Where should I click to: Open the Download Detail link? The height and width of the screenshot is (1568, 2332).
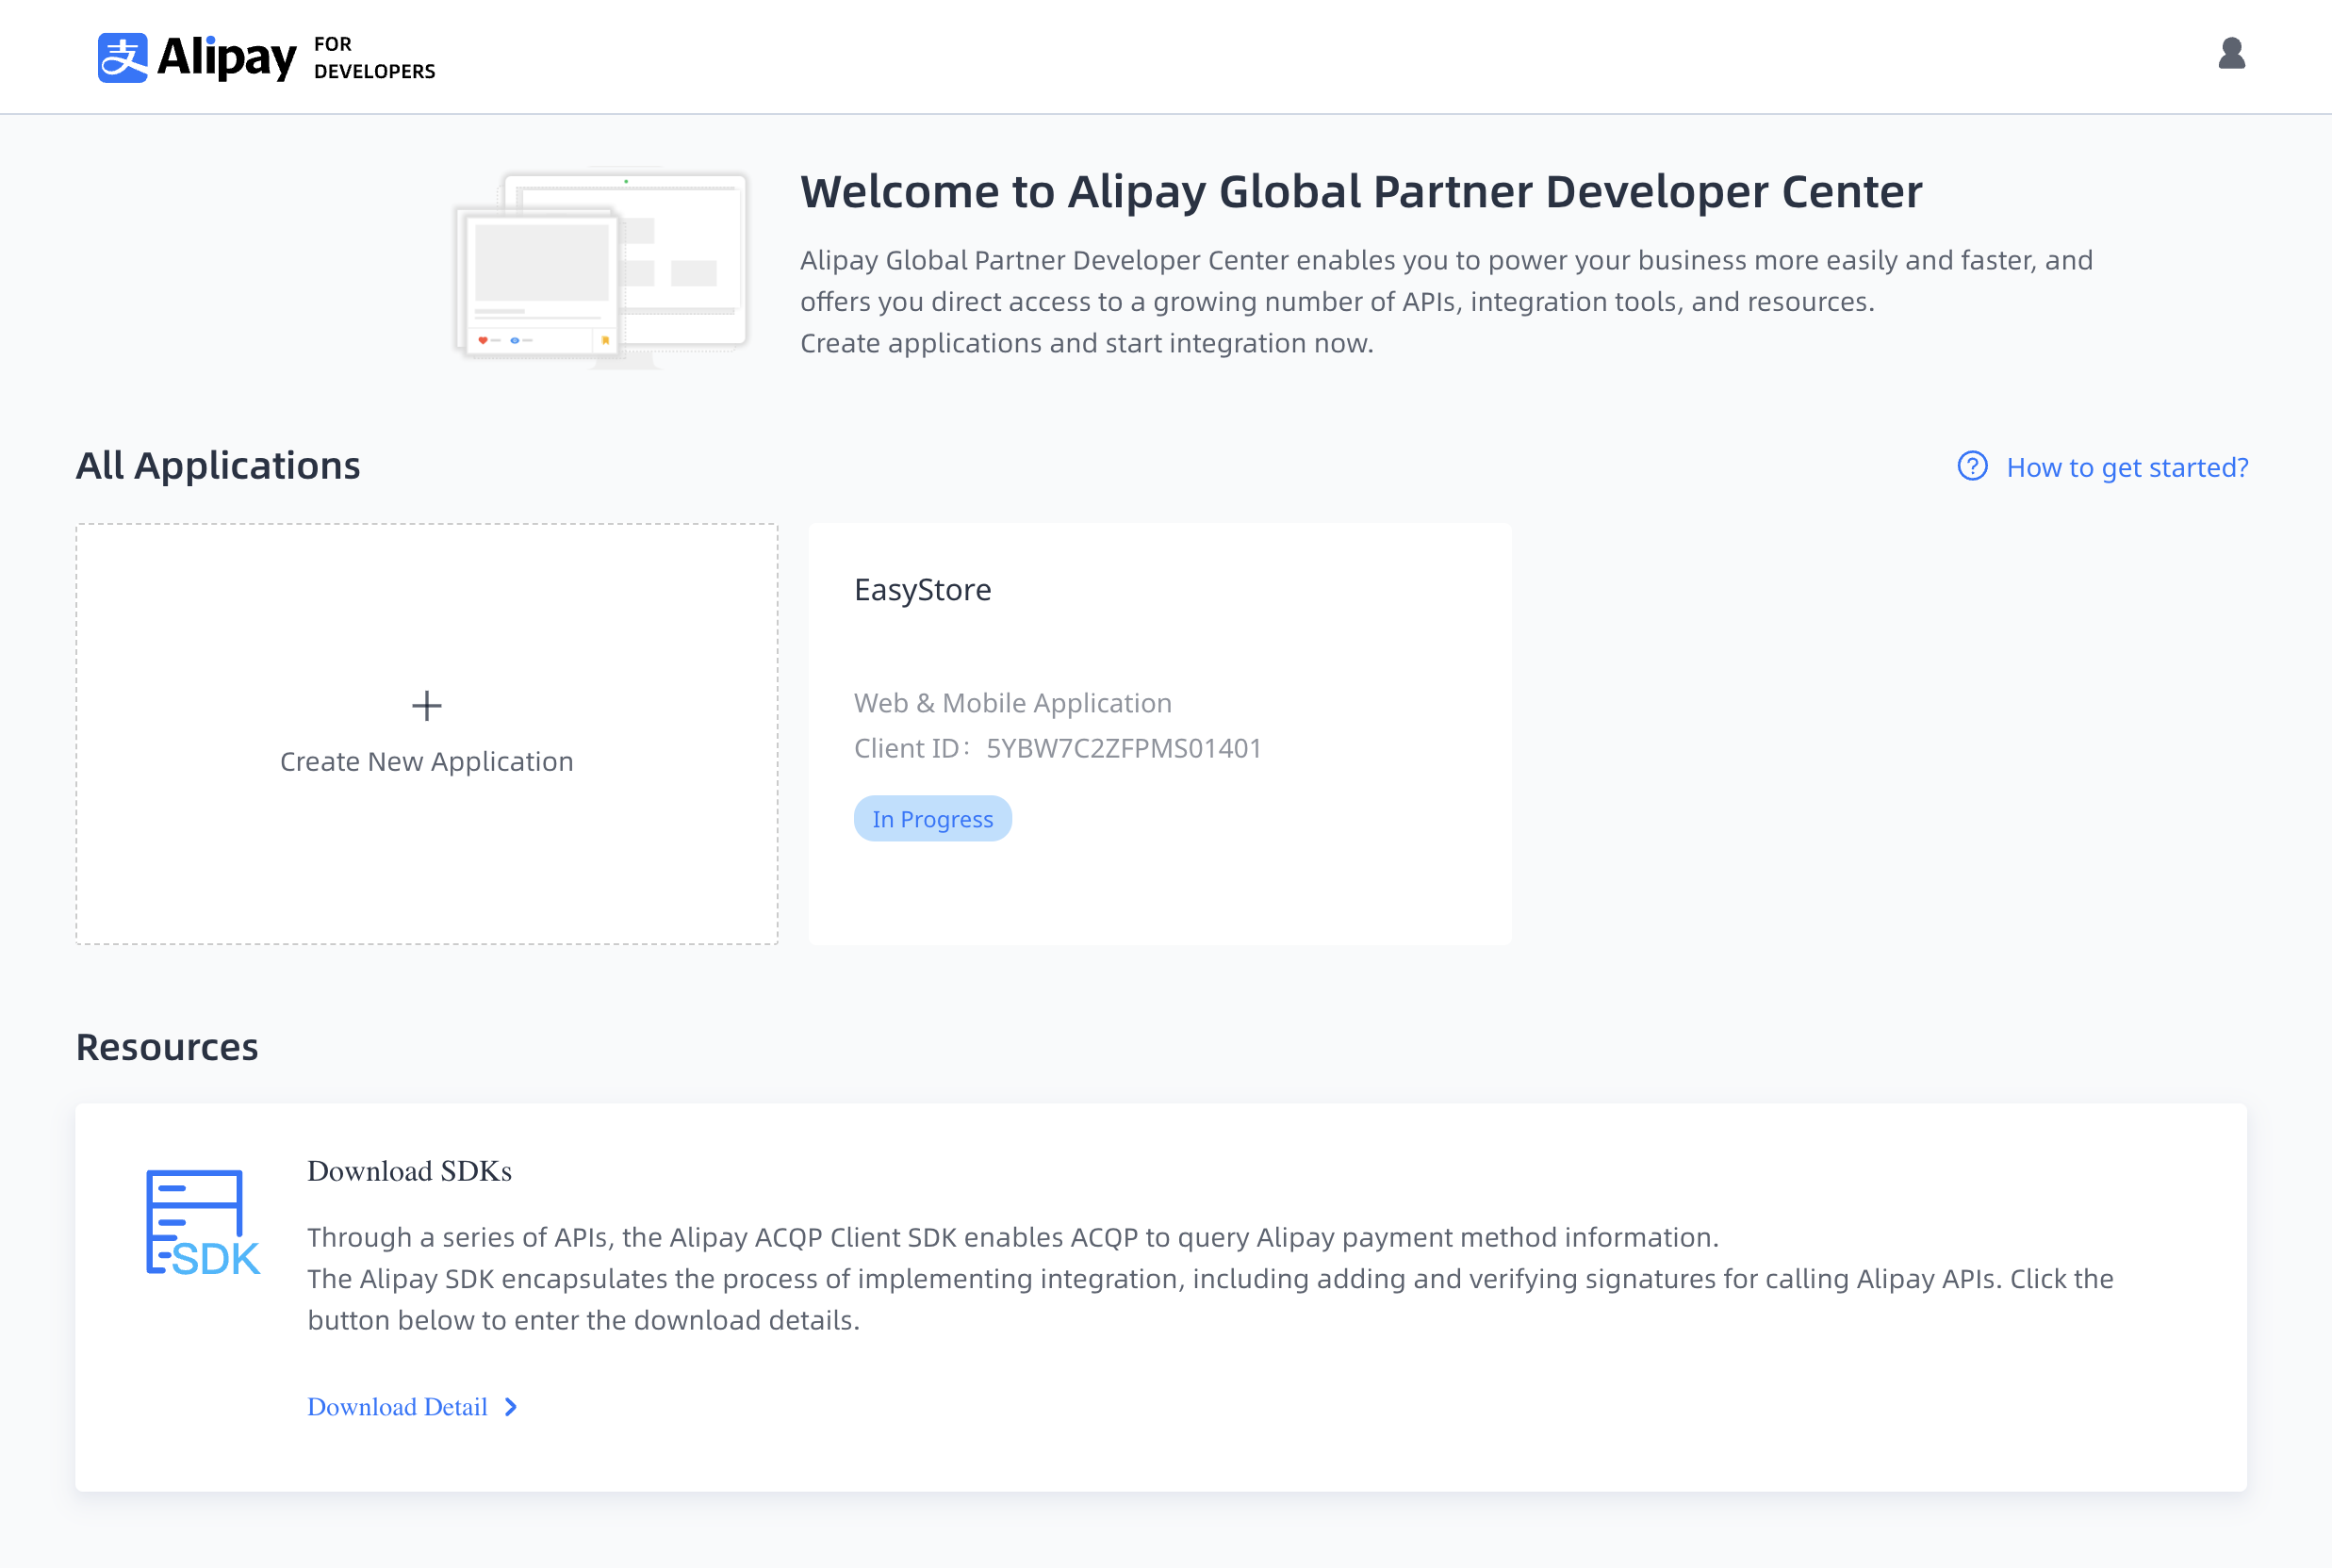[397, 1407]
